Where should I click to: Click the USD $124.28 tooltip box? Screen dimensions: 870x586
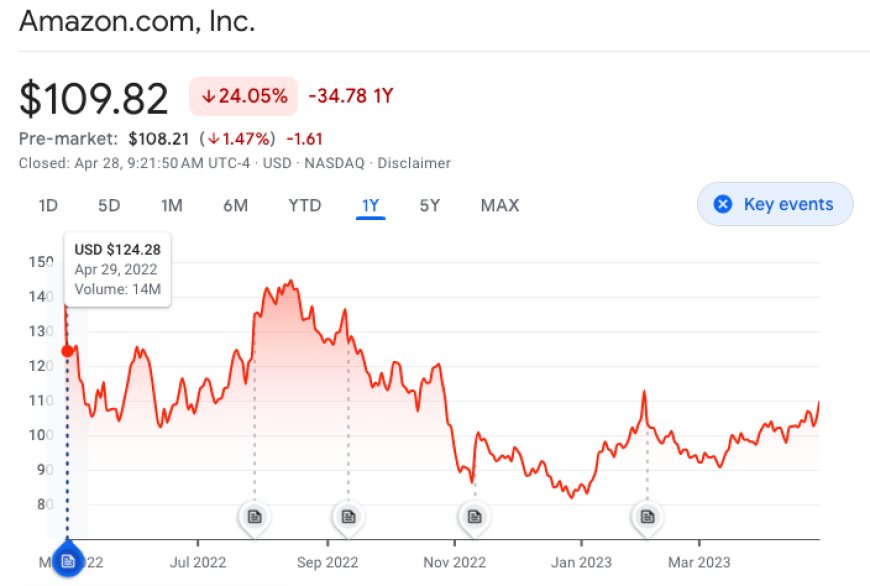tap(119, 270)
